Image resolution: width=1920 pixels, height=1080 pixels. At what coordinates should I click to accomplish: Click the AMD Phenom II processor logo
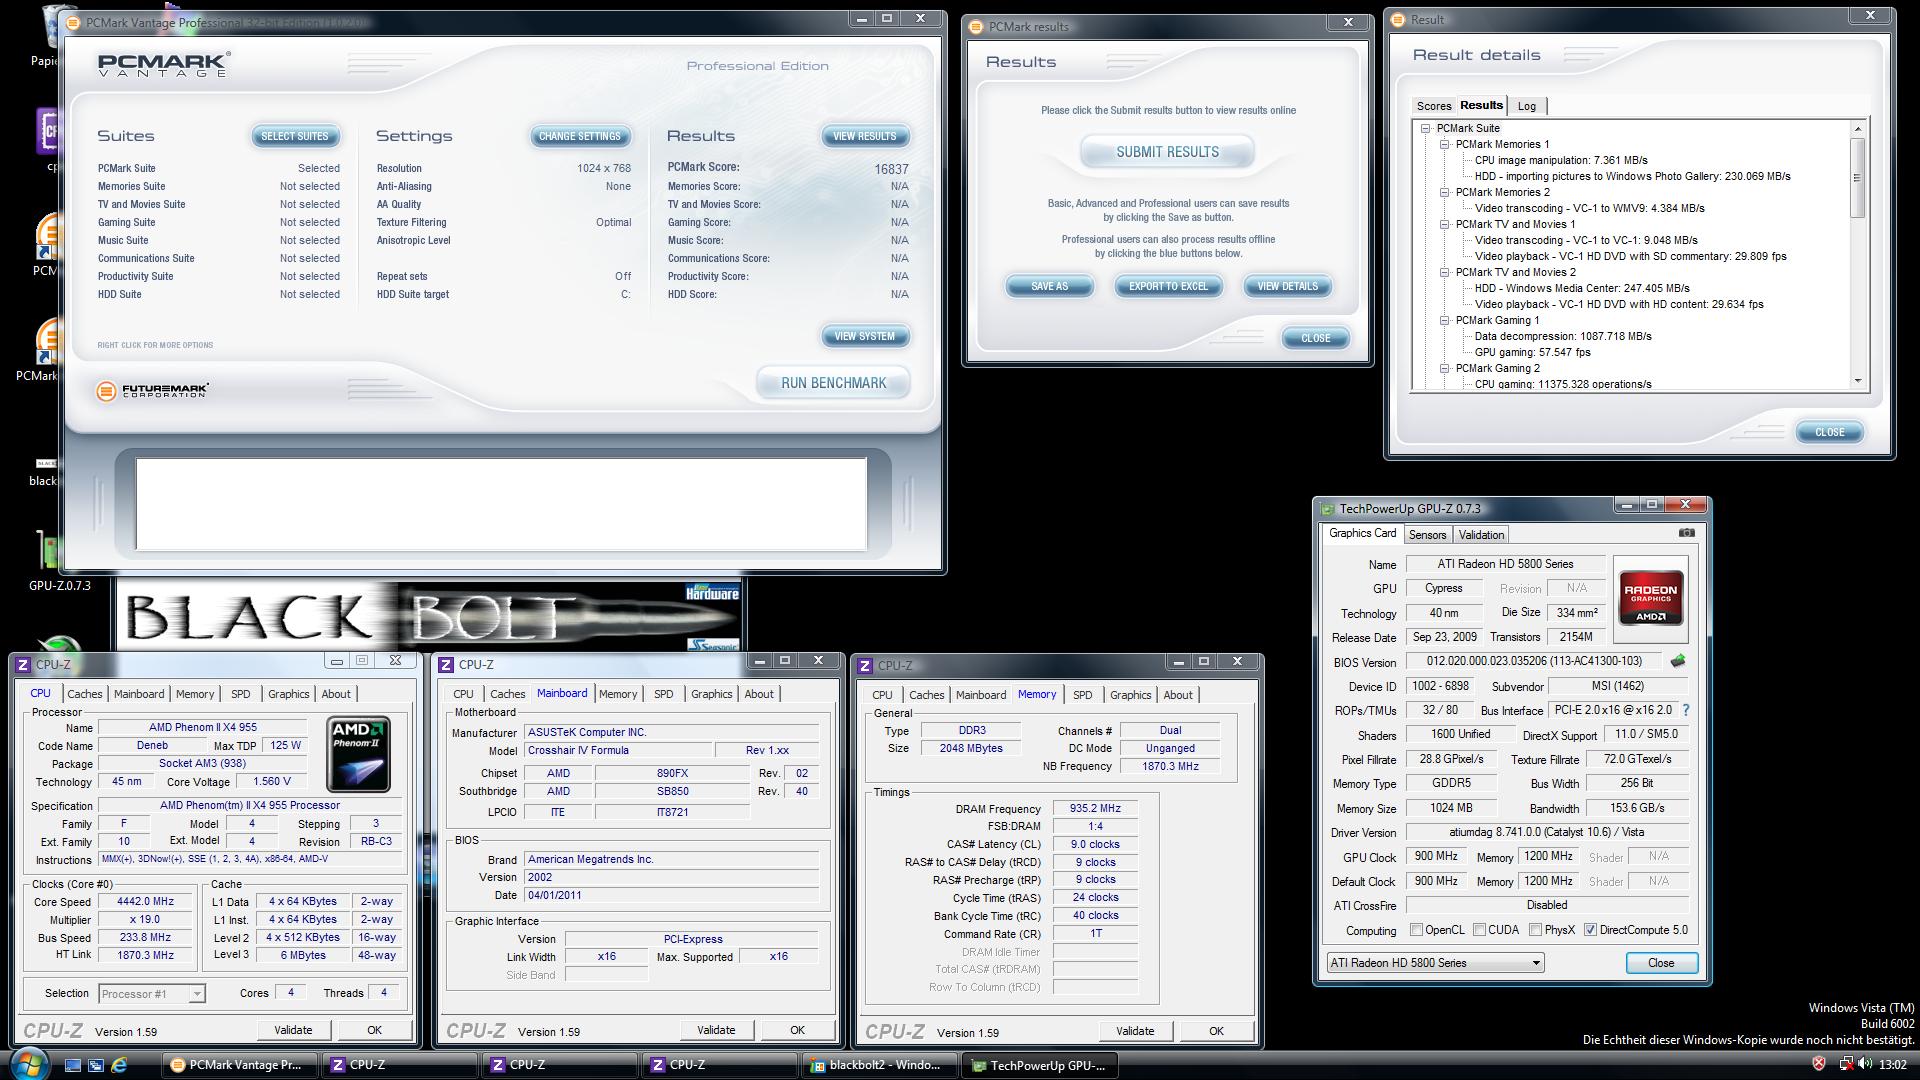click(x=359, y=754)
